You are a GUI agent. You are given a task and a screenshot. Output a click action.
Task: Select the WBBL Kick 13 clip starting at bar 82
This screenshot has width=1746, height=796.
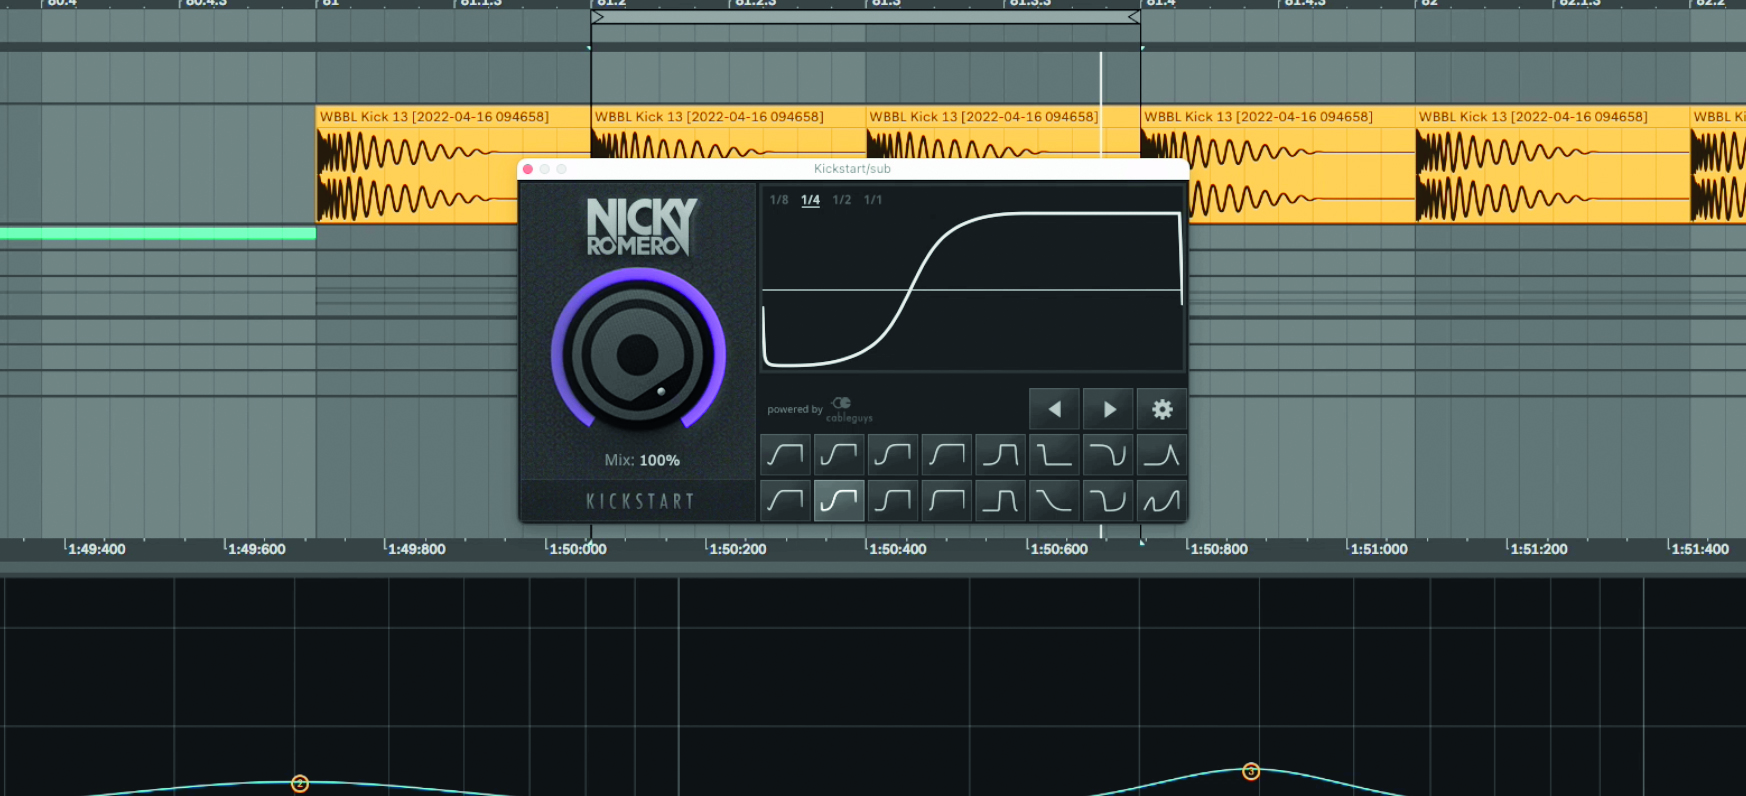[1552, 164]
